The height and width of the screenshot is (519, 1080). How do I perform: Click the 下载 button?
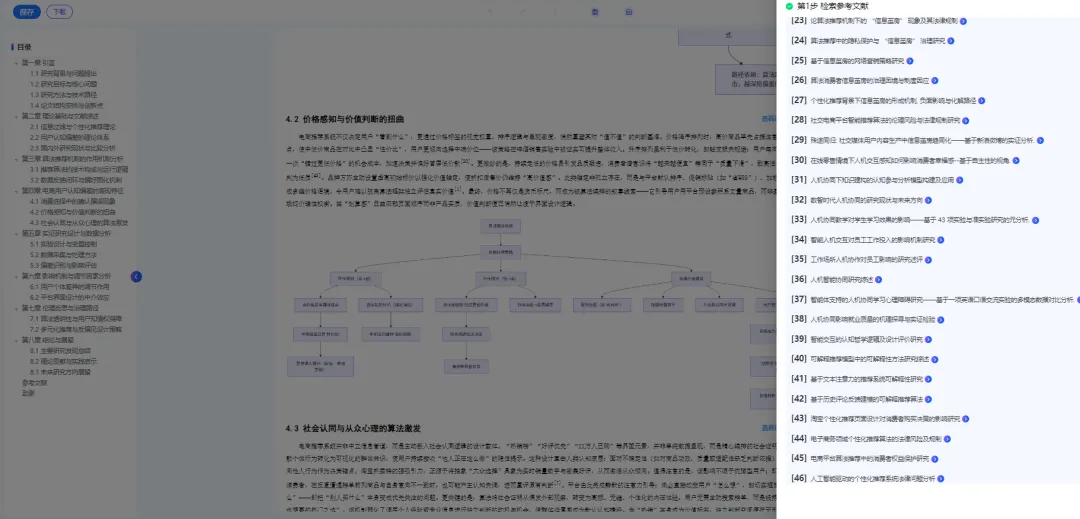(59, 12)
